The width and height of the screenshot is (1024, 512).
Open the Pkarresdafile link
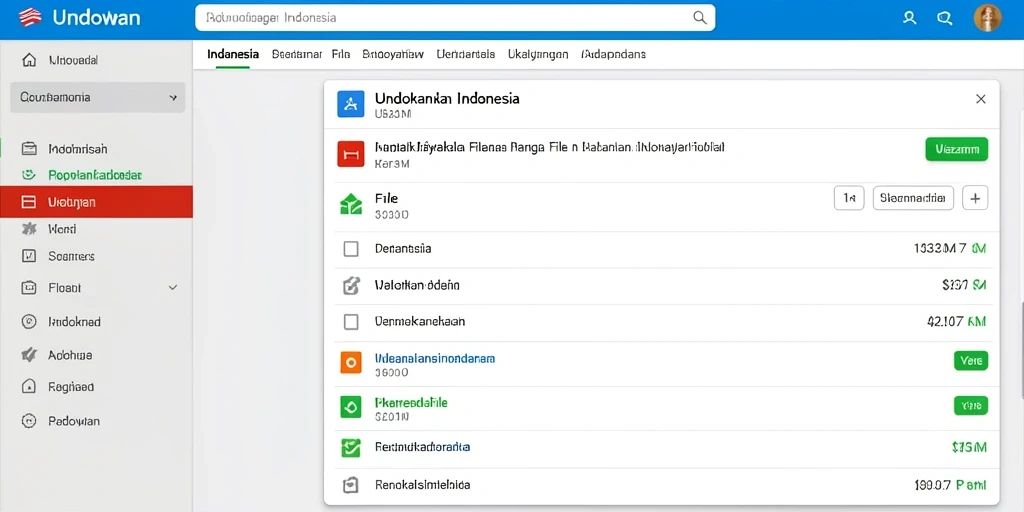[411, 403]
